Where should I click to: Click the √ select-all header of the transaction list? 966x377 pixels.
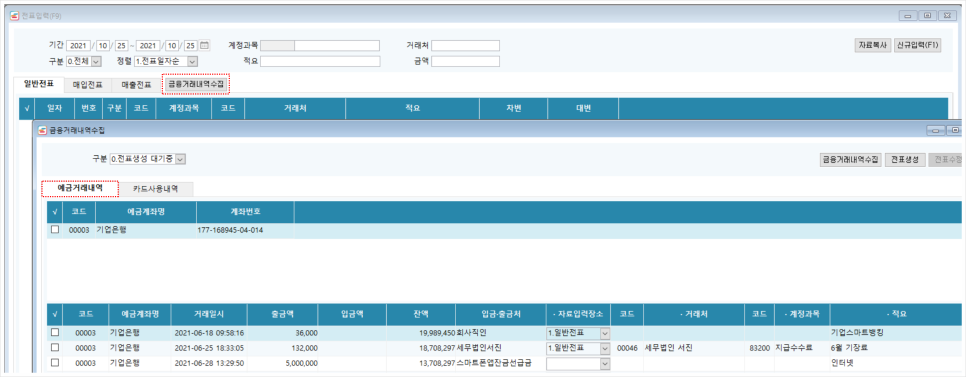pyautogui.click(x=55, y=314)
